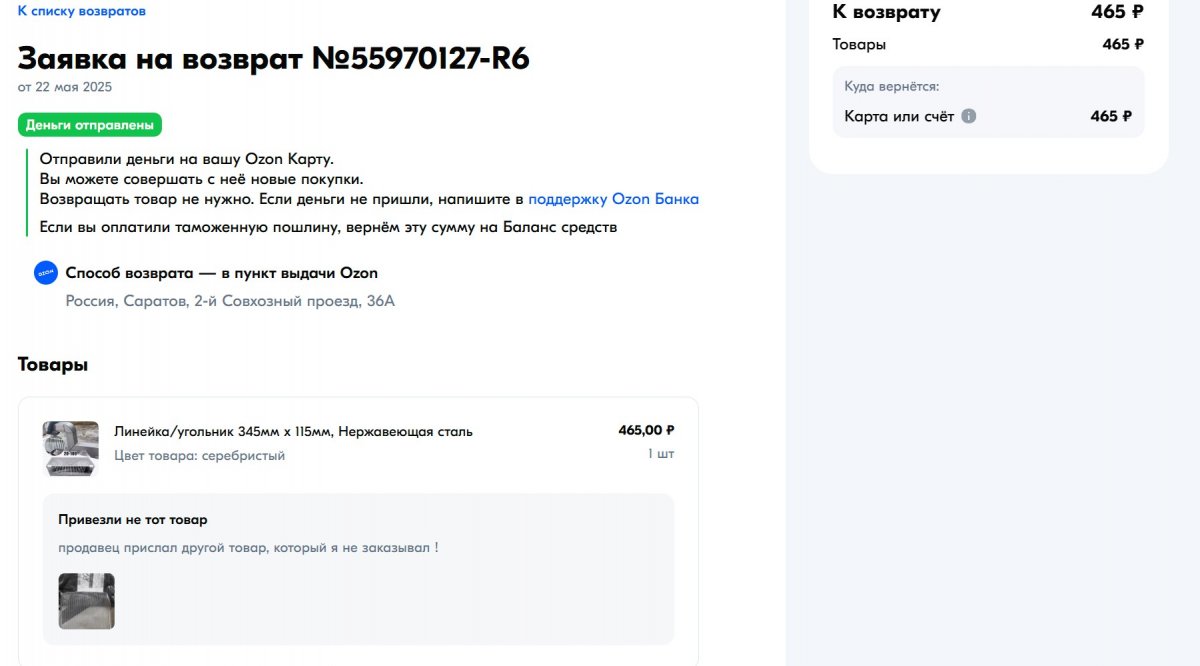Click the "Карта или счёт" label
This screenshot has height=666, width=1200.
point(899,116)
